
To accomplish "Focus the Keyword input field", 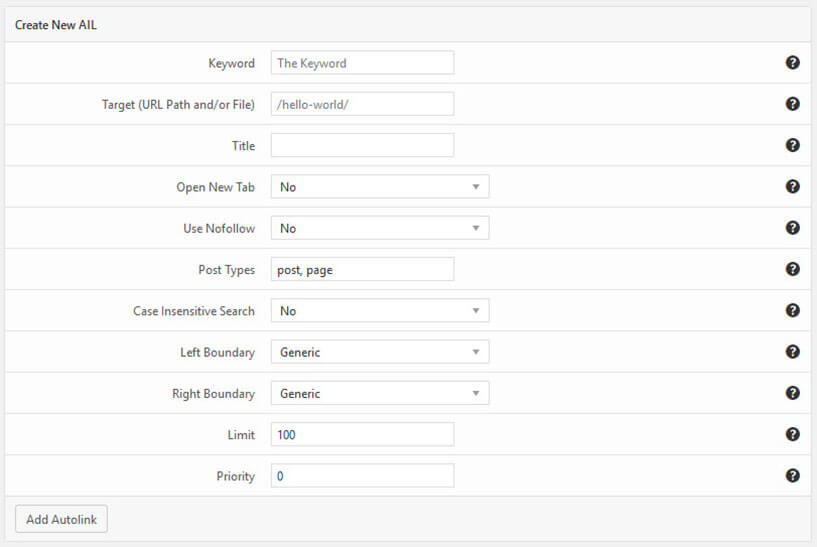I will [x=362, y=63].
